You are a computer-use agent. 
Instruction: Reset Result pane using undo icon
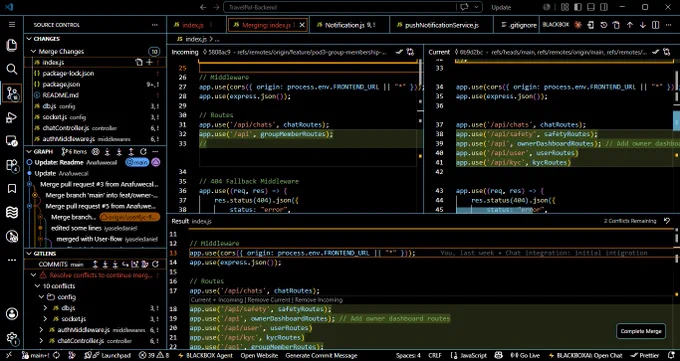(667, 221)
